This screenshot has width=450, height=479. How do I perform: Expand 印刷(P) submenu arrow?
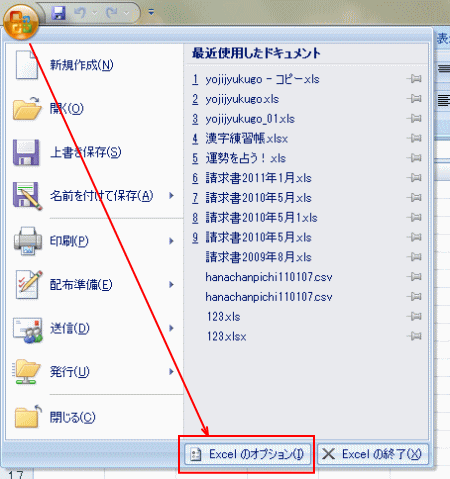point(171,241)
